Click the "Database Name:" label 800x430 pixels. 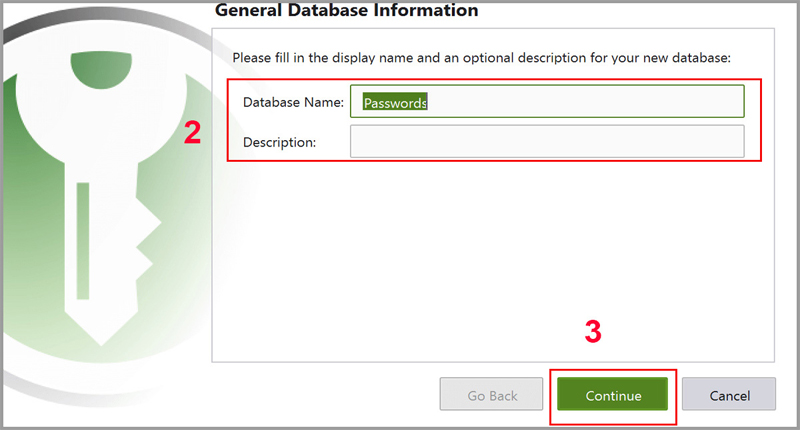[293, 102]
